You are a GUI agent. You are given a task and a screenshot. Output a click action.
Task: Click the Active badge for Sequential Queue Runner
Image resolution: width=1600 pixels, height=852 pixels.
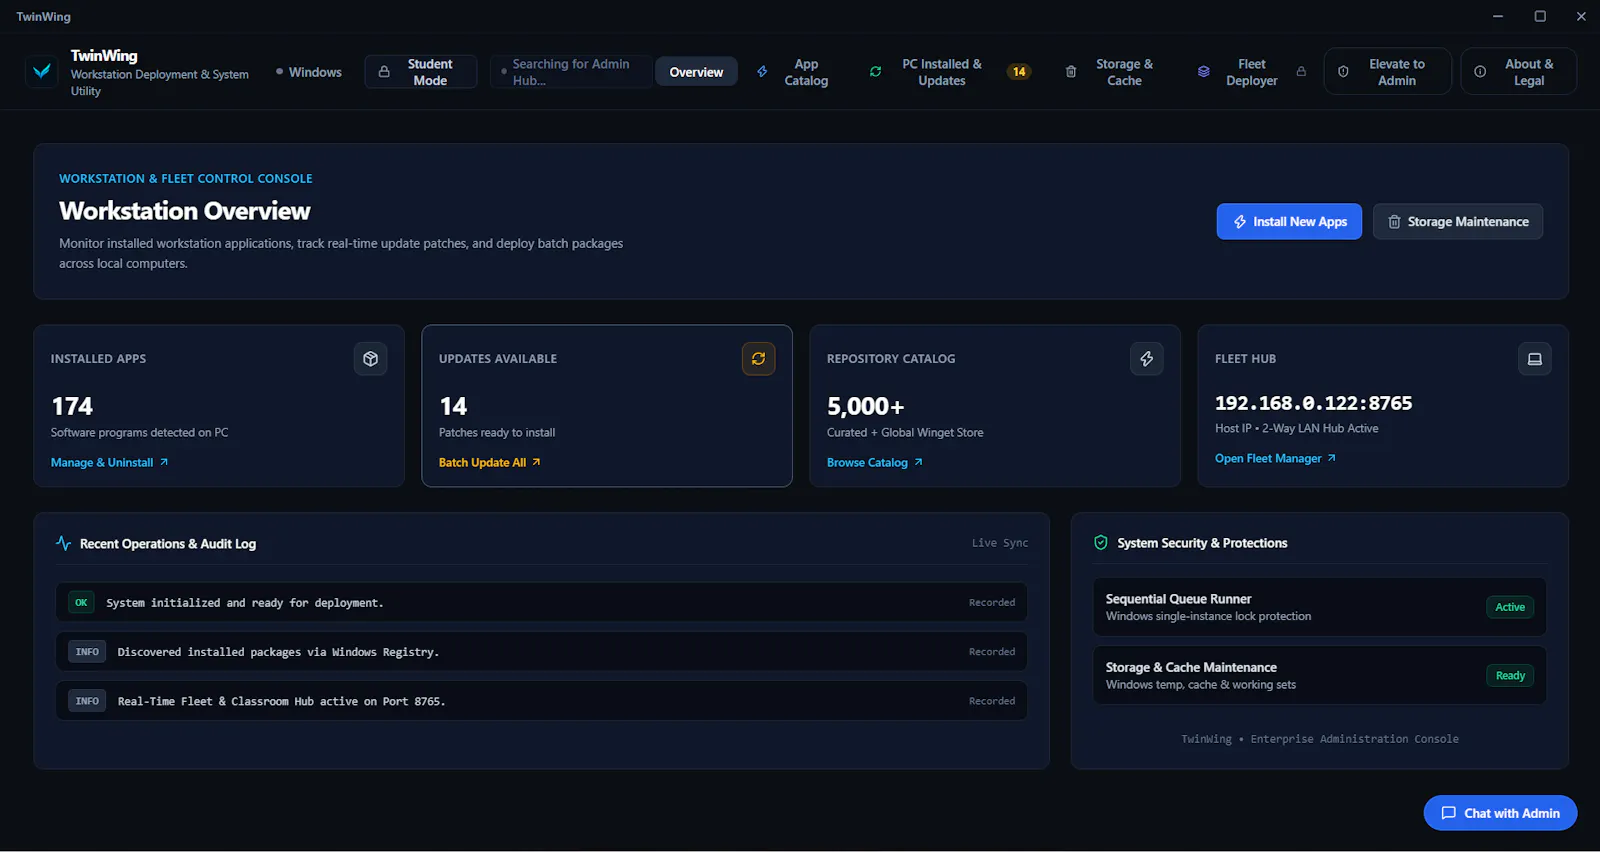point(1510,607)
